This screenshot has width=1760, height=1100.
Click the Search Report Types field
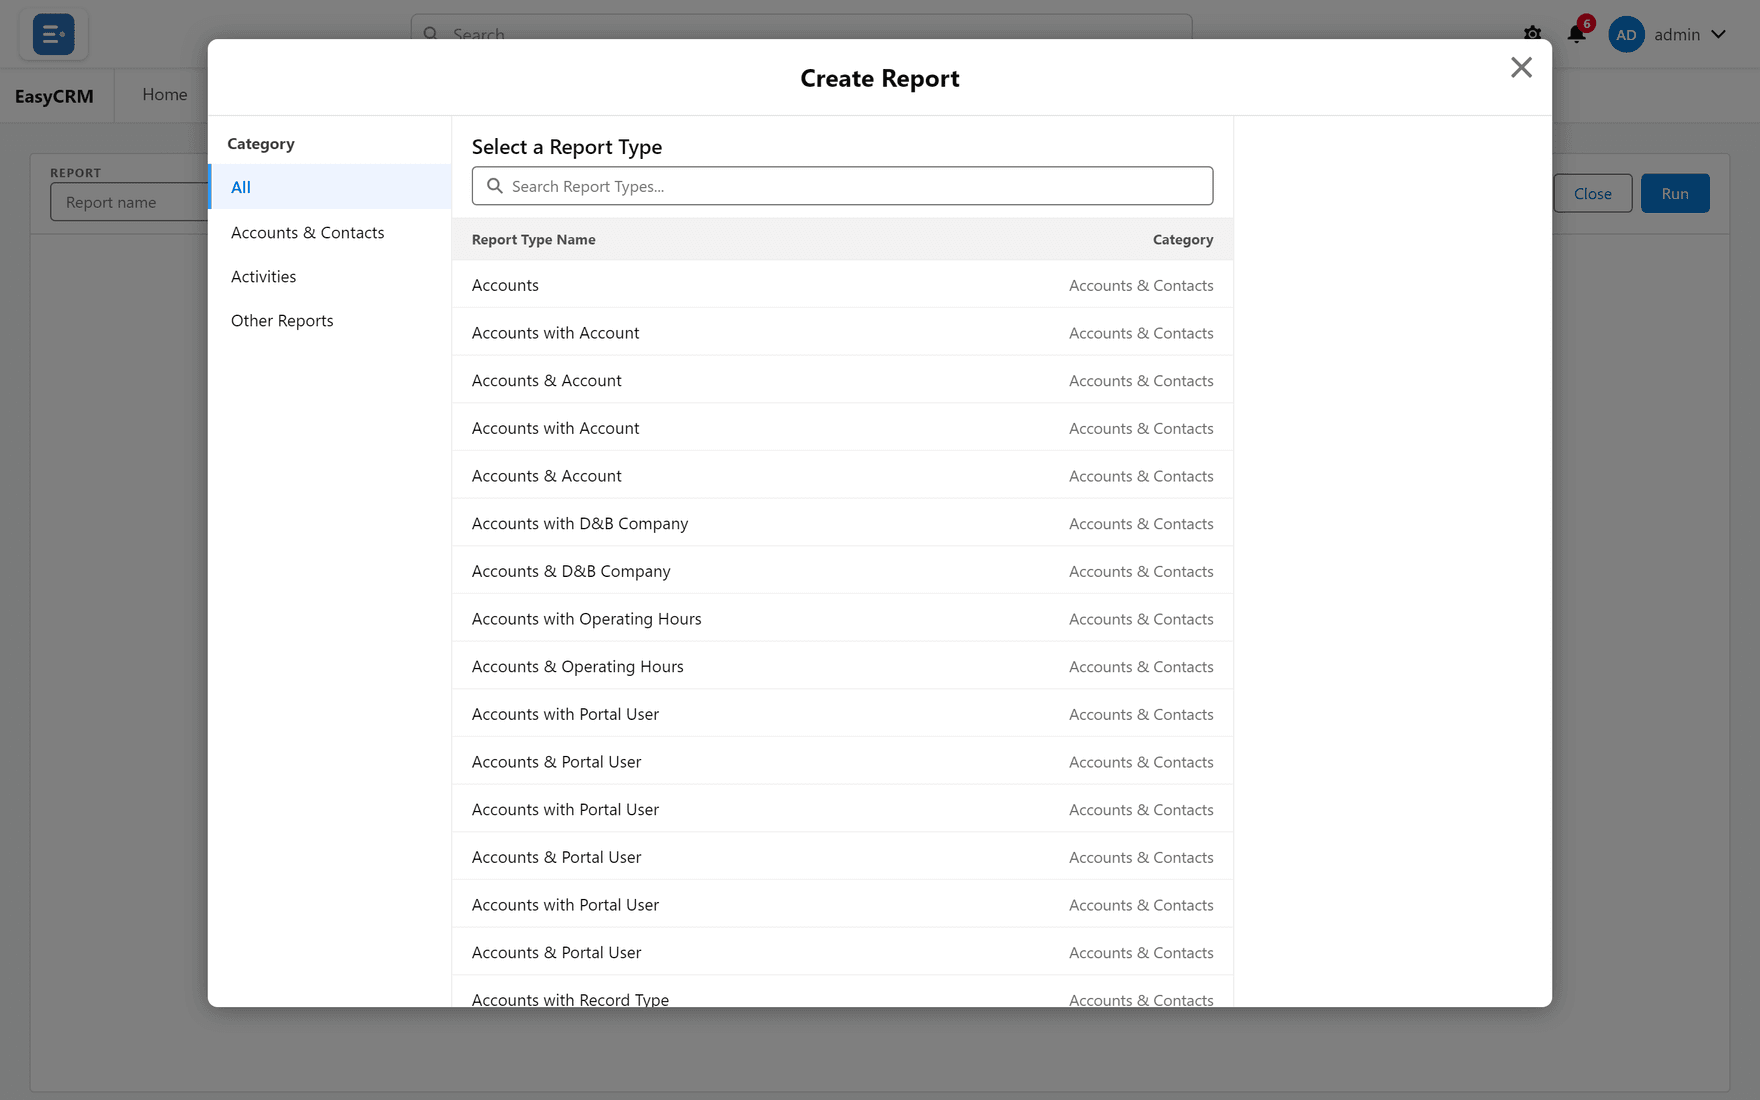pyautogui.click(x=842, y=186)
